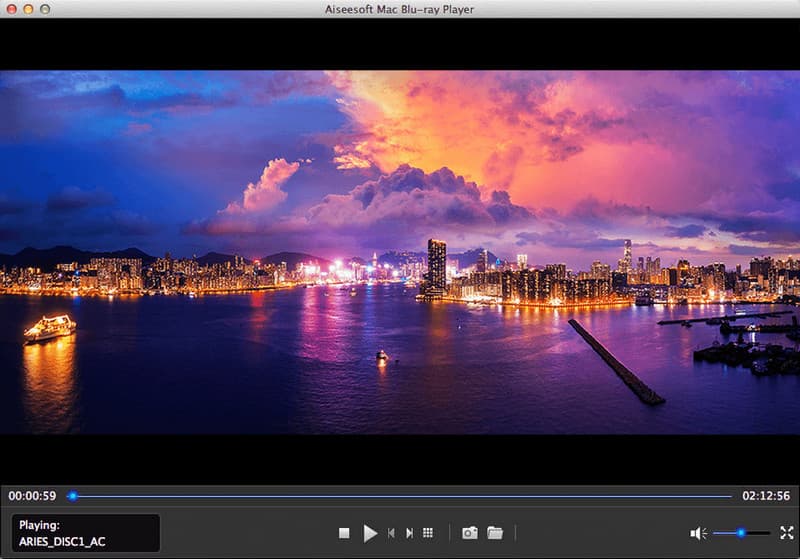Click the playback progress bar track
The height and width of the screenshot is (559, 800).
400,495
